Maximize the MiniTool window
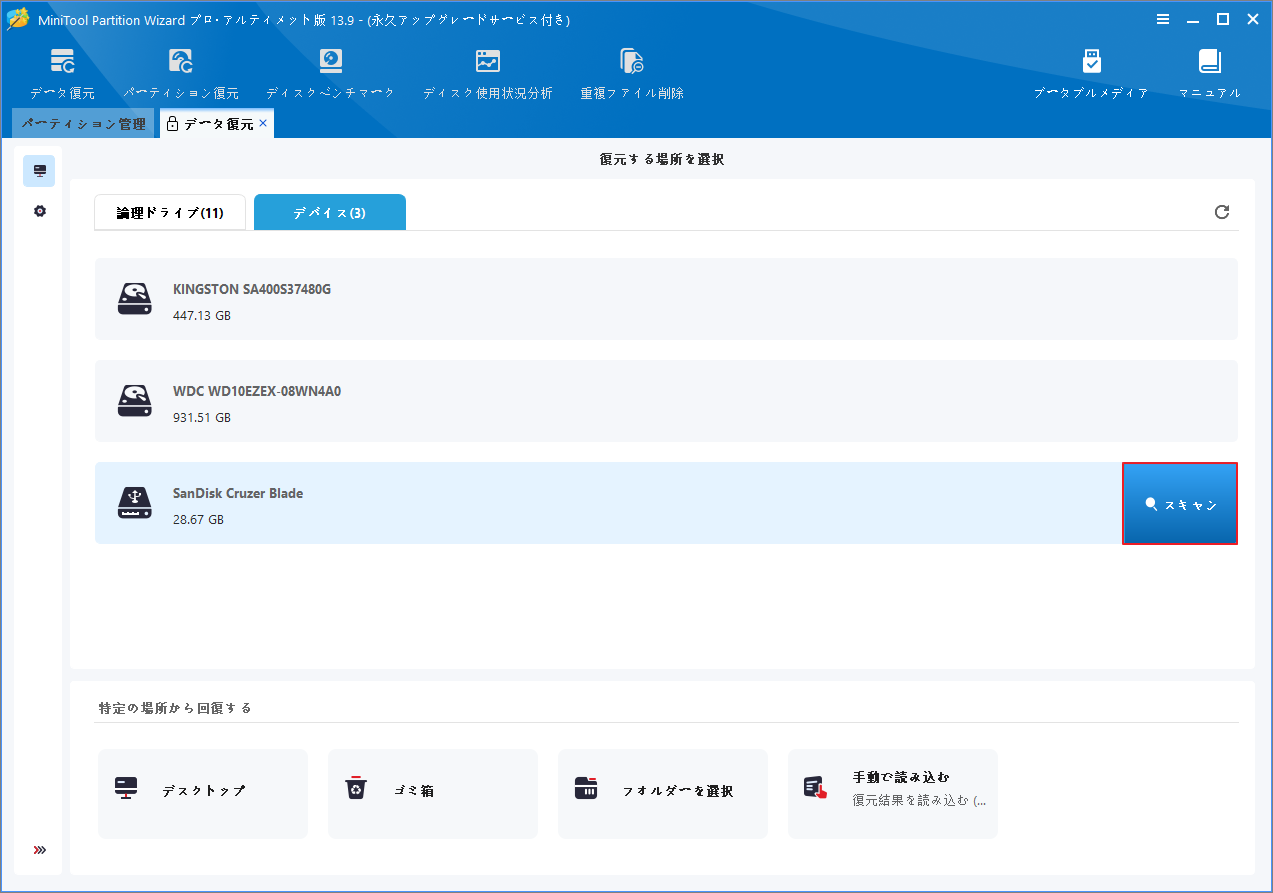 point(1222,19)
